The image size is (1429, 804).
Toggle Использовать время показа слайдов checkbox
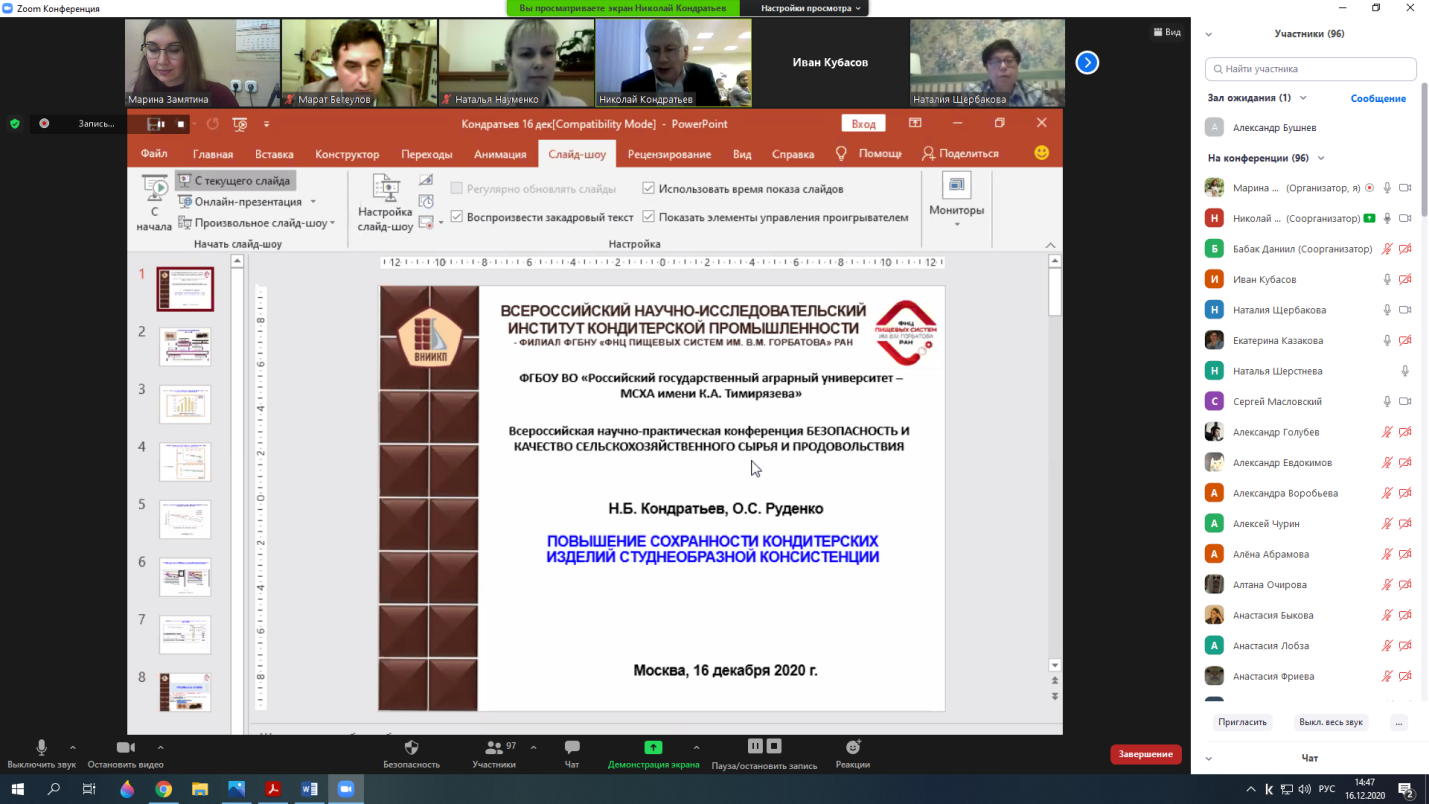click(x=649, y=188)
